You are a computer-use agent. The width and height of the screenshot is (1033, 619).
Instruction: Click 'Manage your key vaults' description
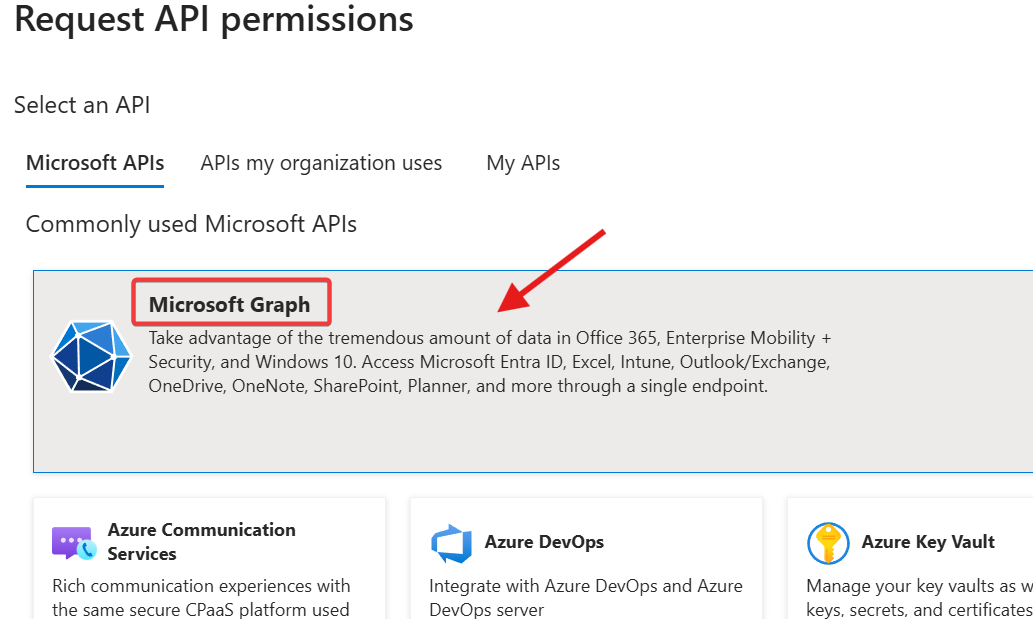[x=920, y=597]
